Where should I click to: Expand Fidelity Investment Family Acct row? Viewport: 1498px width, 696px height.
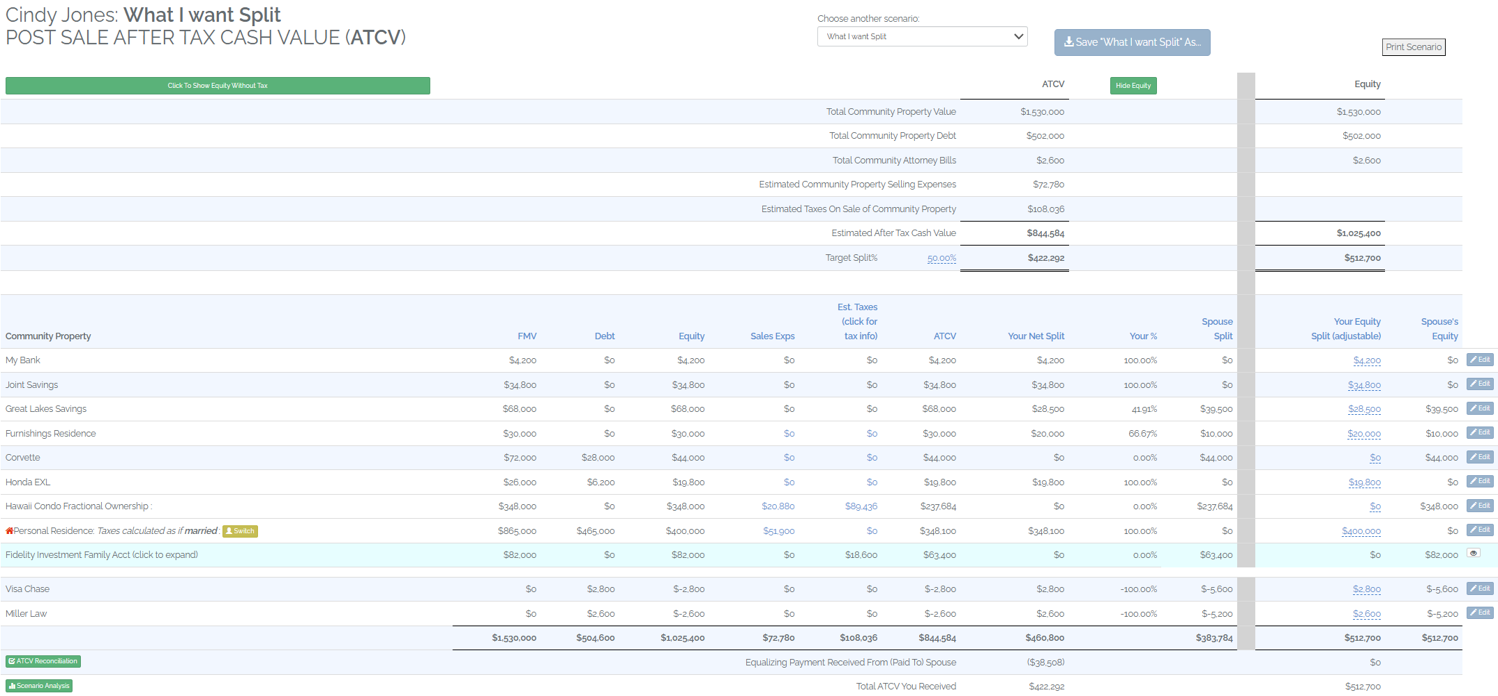tap(101, 555)
